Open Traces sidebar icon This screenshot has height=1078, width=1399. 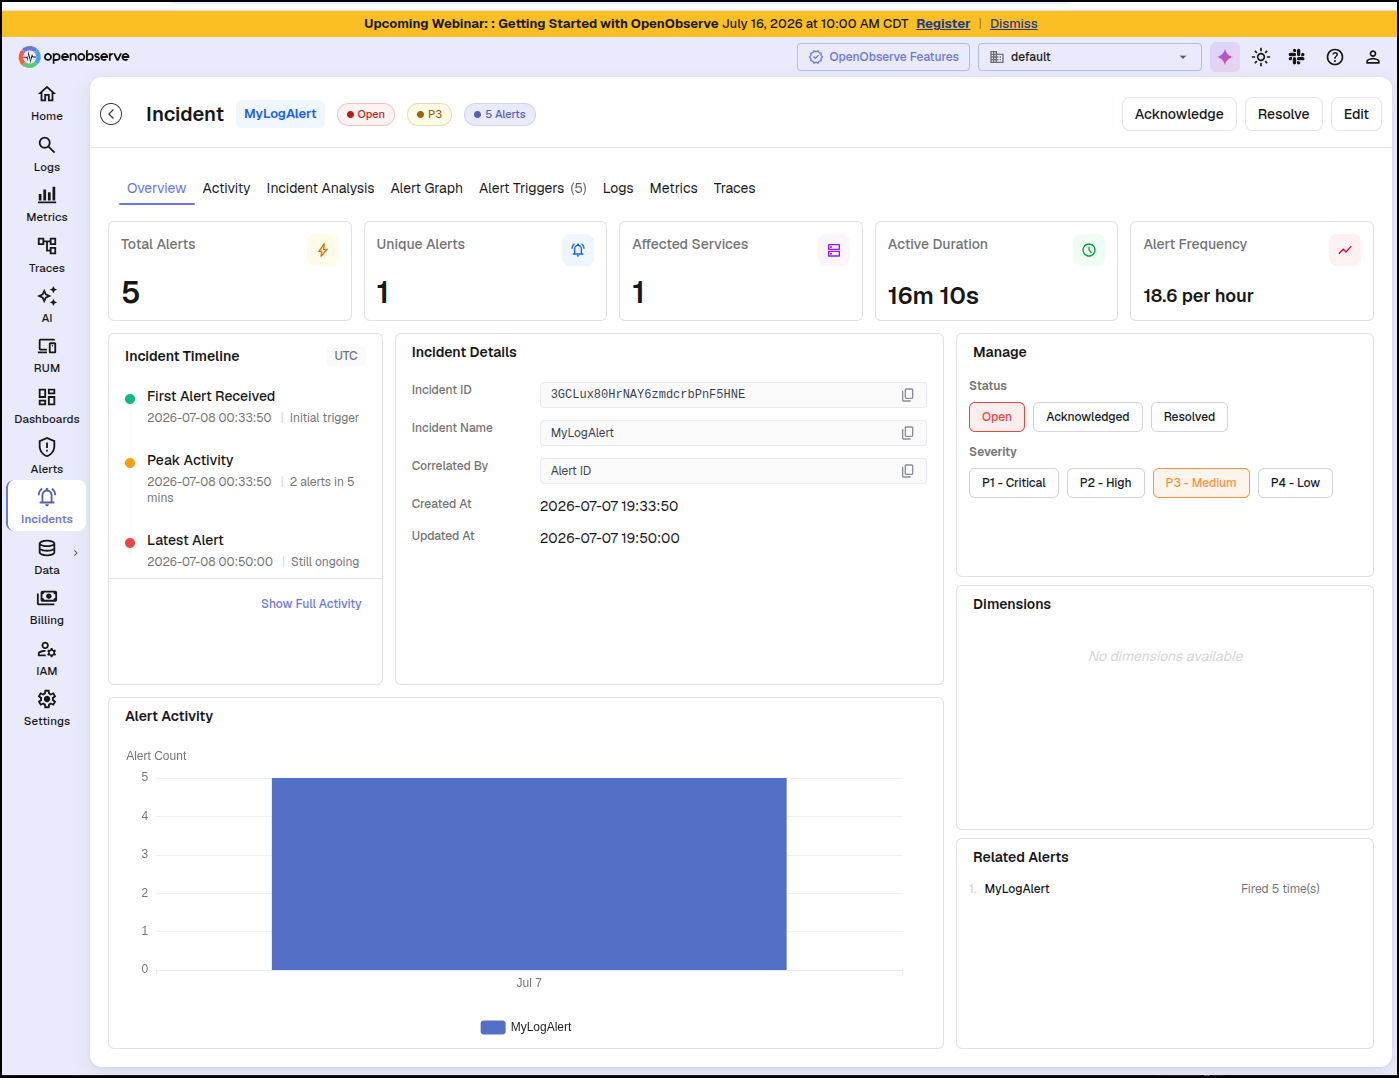point(46,255)
